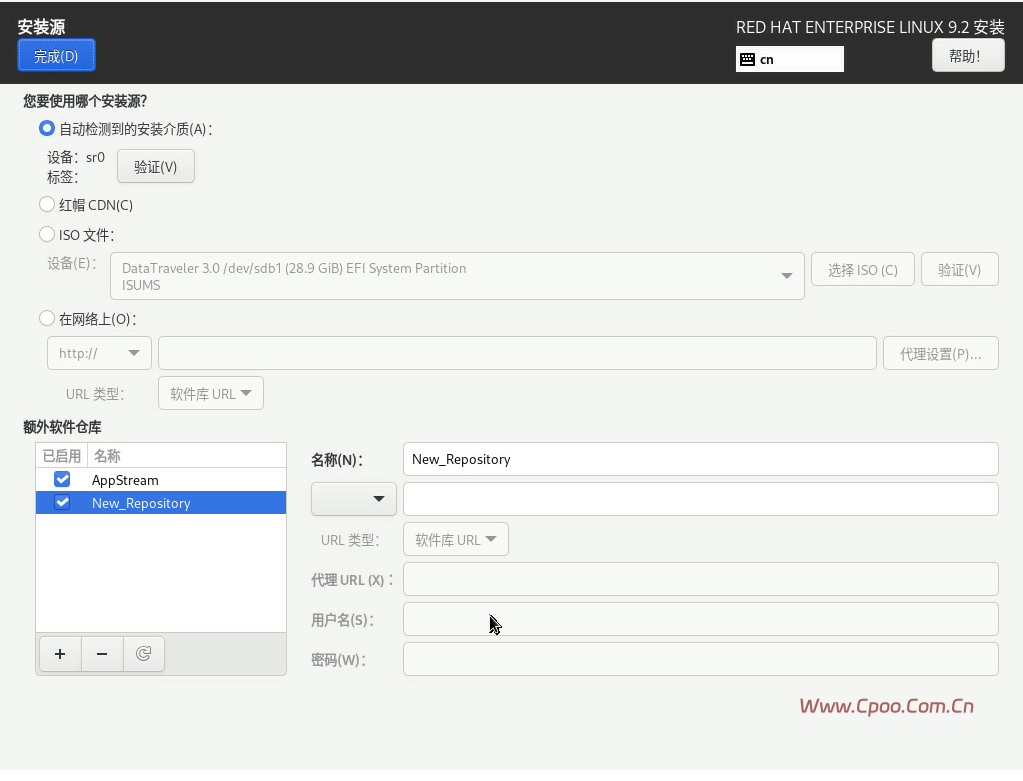The height and width of the screenshot is (781, 1023).
Task: Select 在网络上 network source radio
Action: pyautogui.click(x=47, y=318)
